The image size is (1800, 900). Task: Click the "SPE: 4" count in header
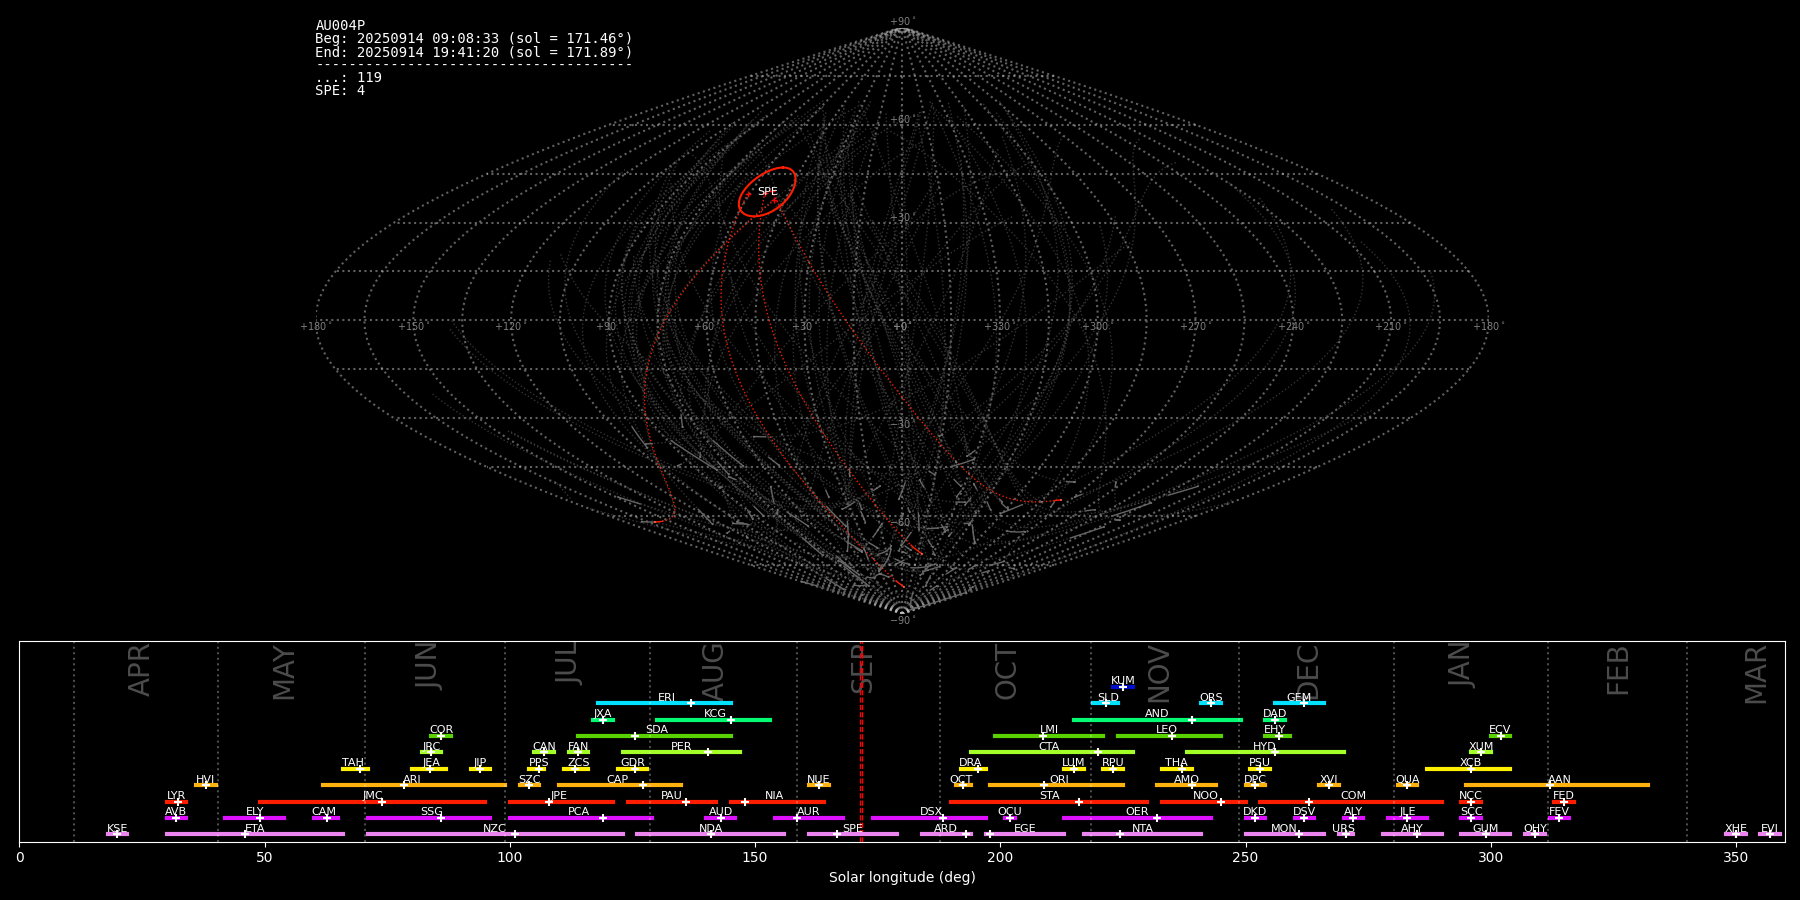[340, 90]
